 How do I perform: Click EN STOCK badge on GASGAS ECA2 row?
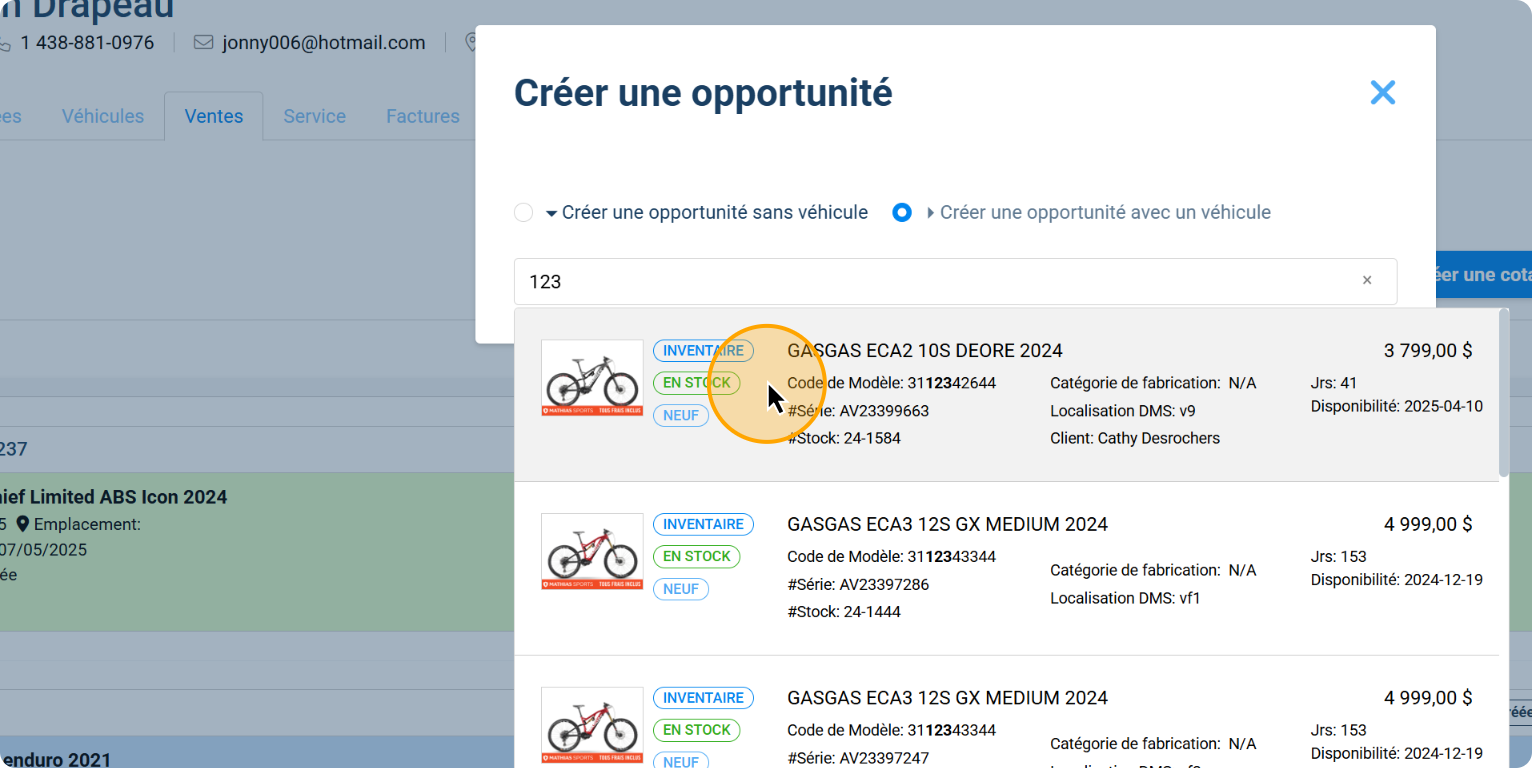pyautogui.click(x=696, y=383)
